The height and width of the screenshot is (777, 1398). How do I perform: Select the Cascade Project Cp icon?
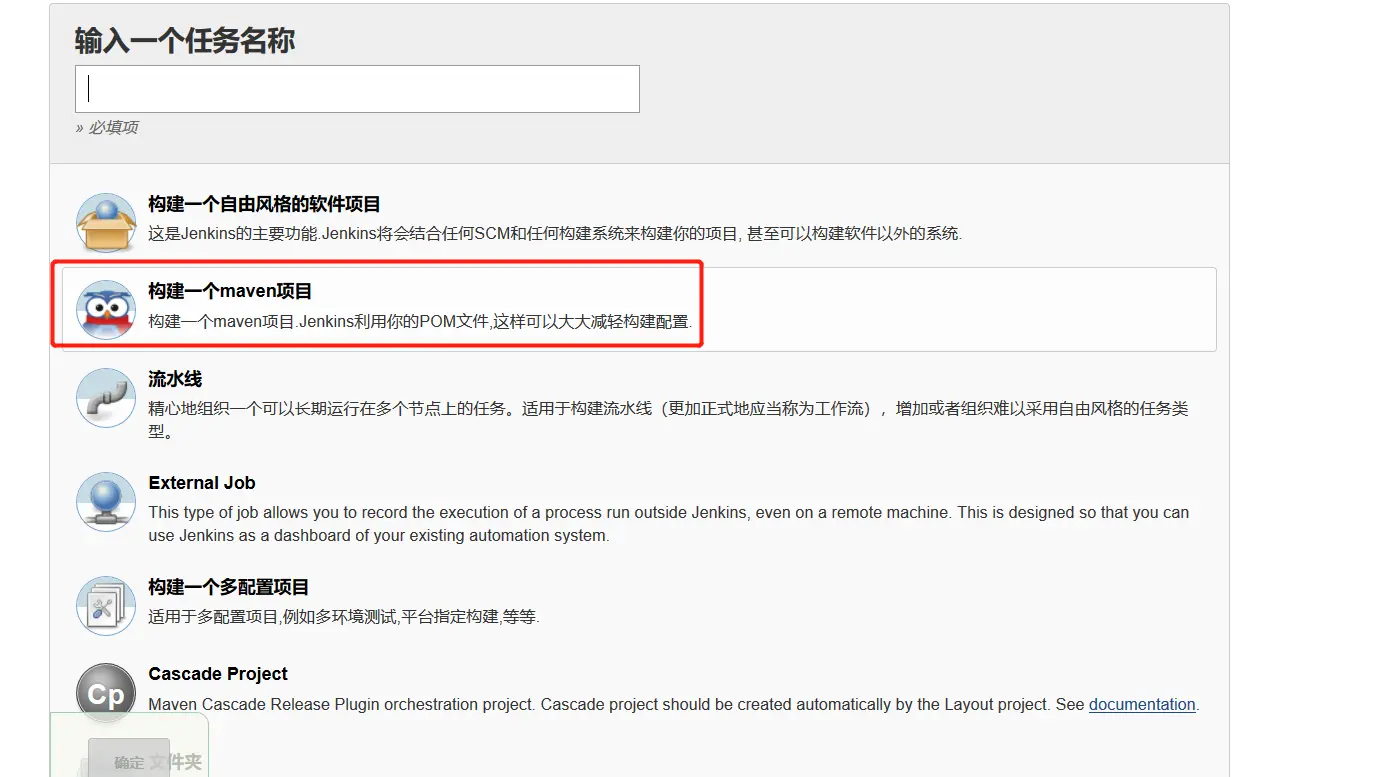pos(106,693)
